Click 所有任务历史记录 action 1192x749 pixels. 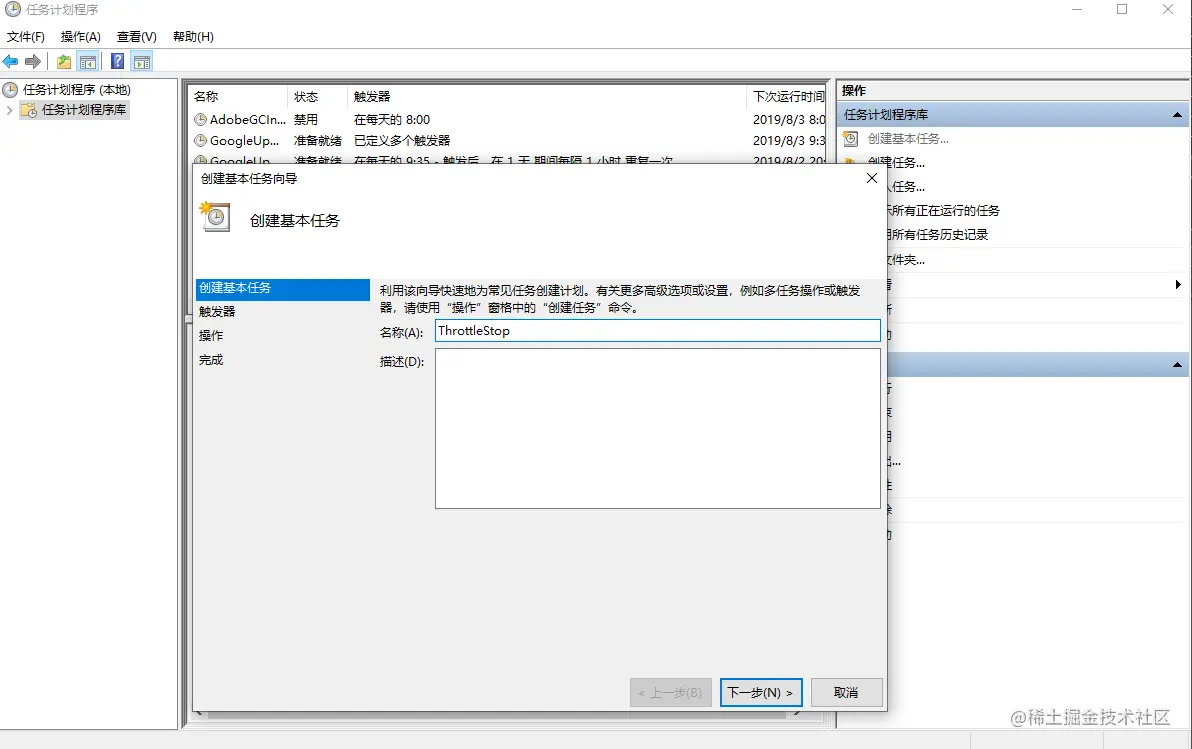[x=940, y=235]
